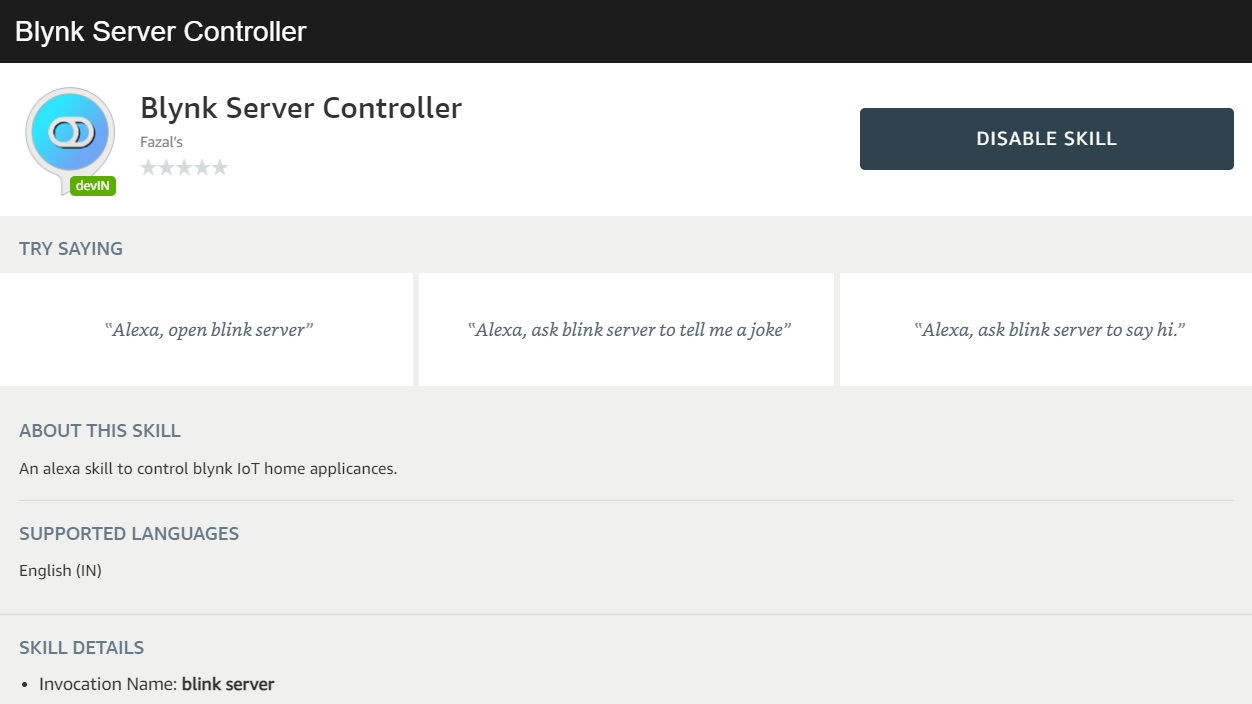1252x704 pixels.
Task: Click the ABOUT THIS SKILL heading
Action: coord(100,431)
